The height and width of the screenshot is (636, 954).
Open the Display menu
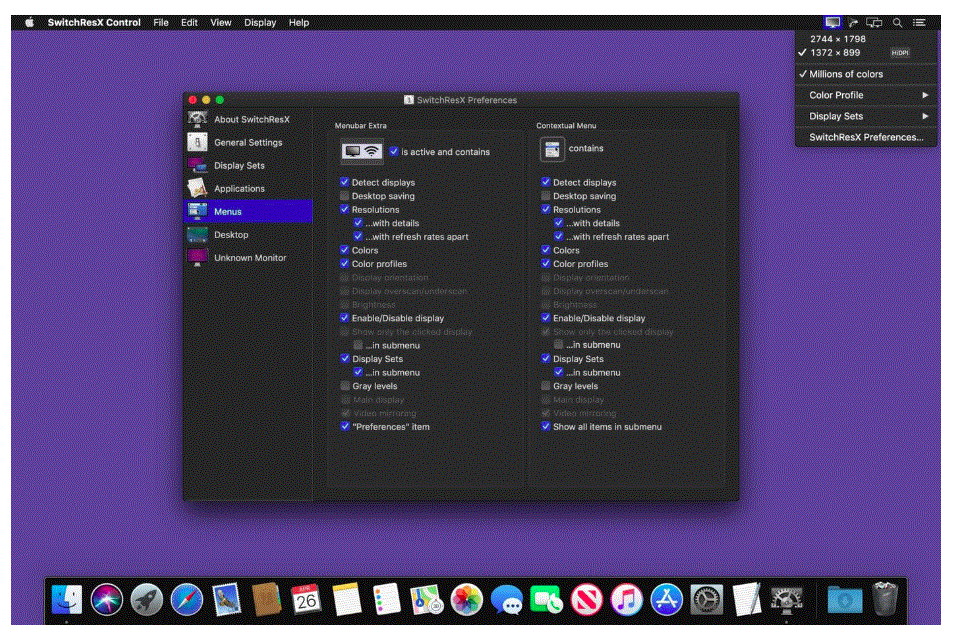click(260, 23)
